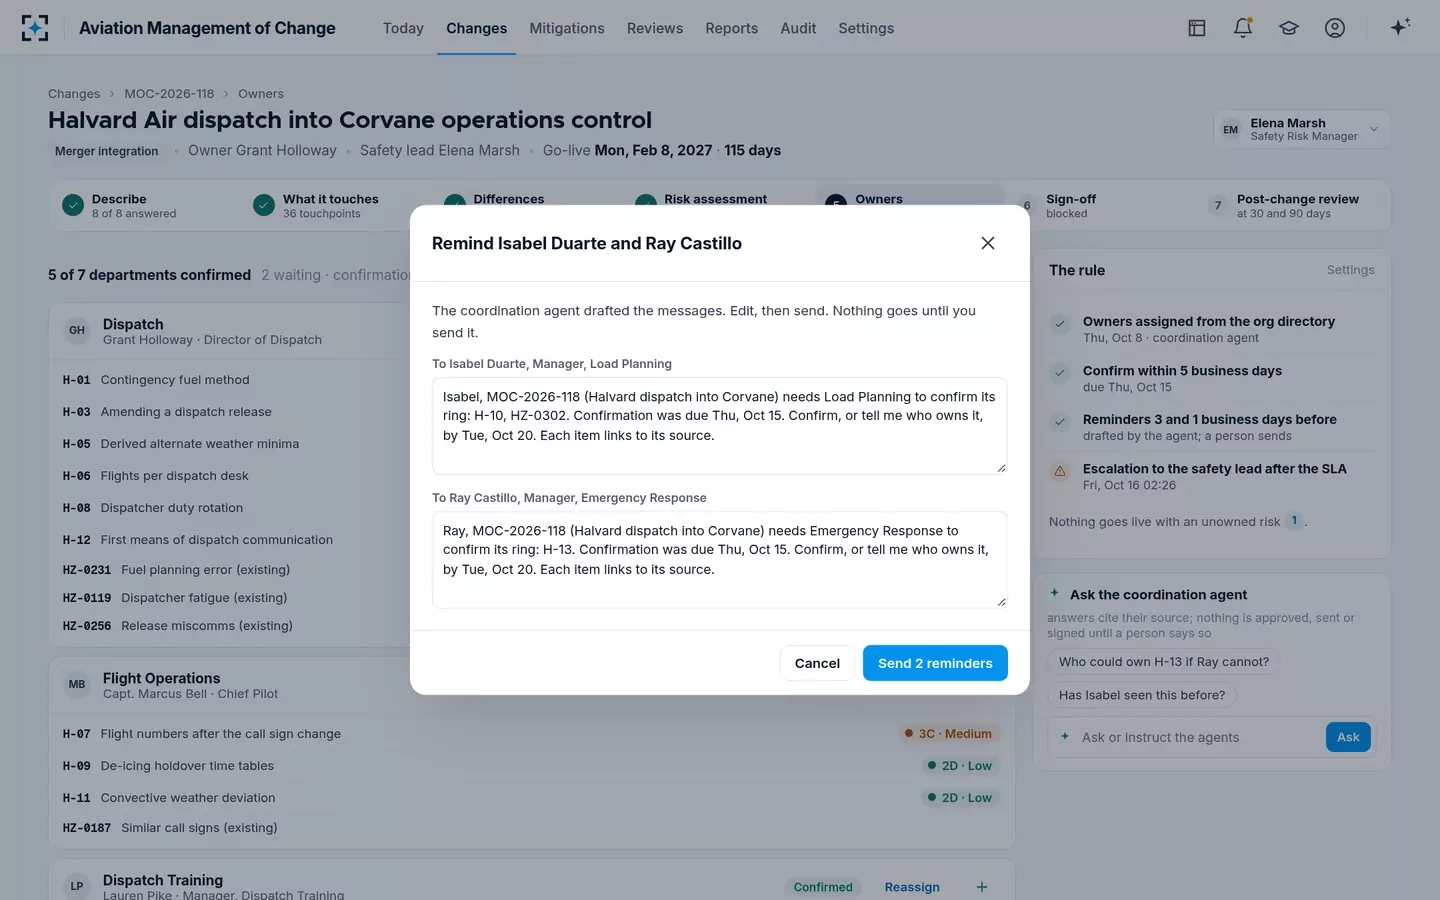Open the Reports tab

tap(731, 28)
